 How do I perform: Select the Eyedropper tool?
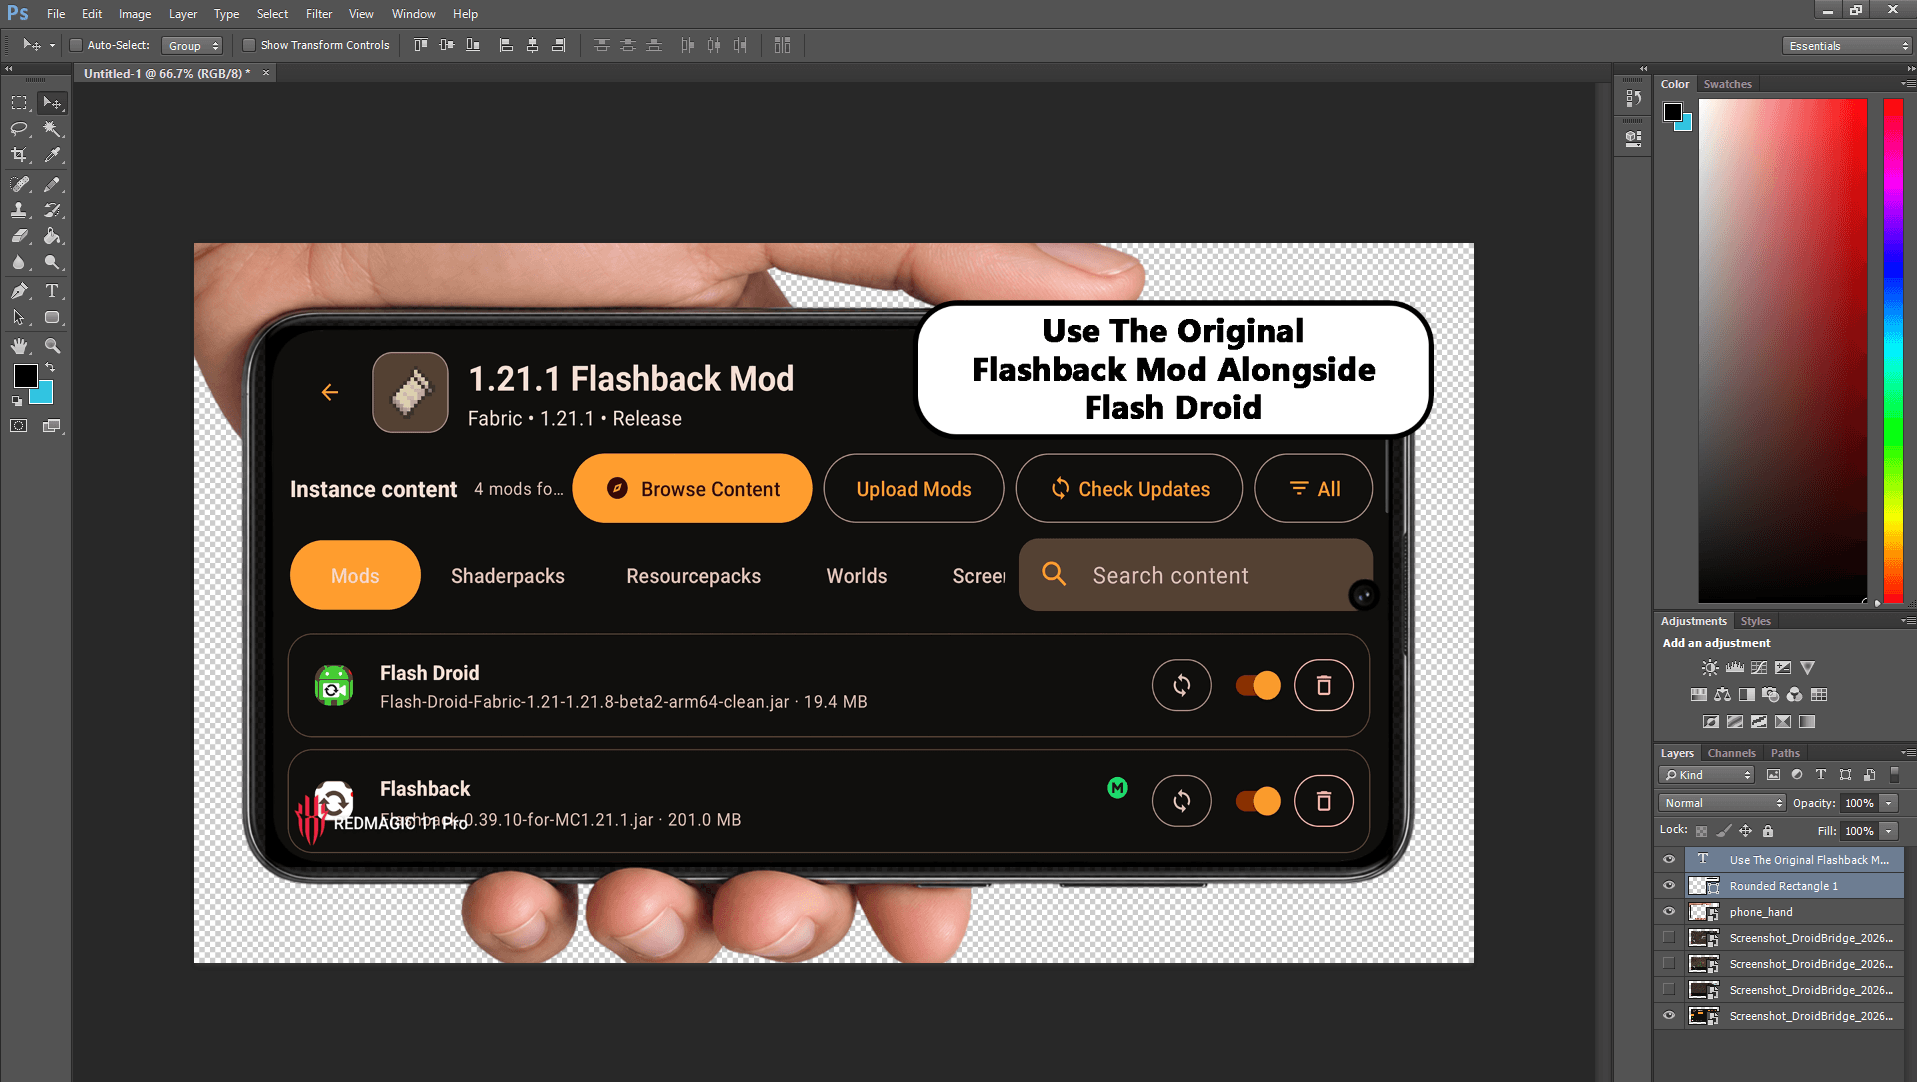pyautogui.click(x=52, y=155)
